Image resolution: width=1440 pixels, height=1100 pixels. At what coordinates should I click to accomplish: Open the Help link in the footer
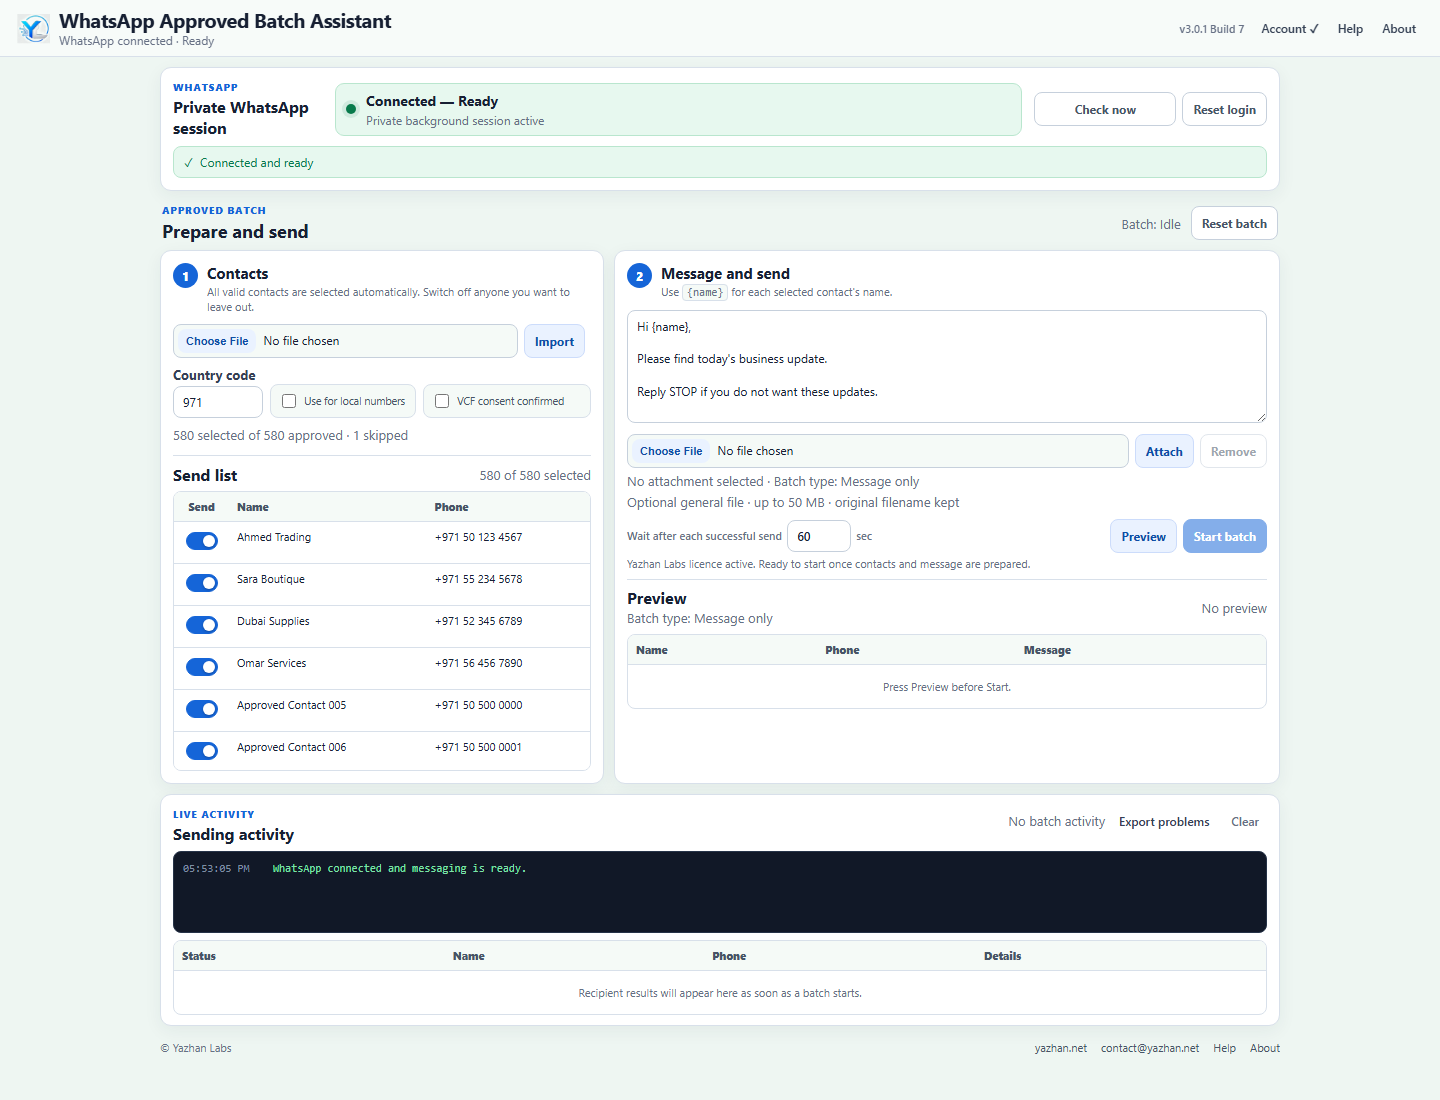click(1224, 1048)
